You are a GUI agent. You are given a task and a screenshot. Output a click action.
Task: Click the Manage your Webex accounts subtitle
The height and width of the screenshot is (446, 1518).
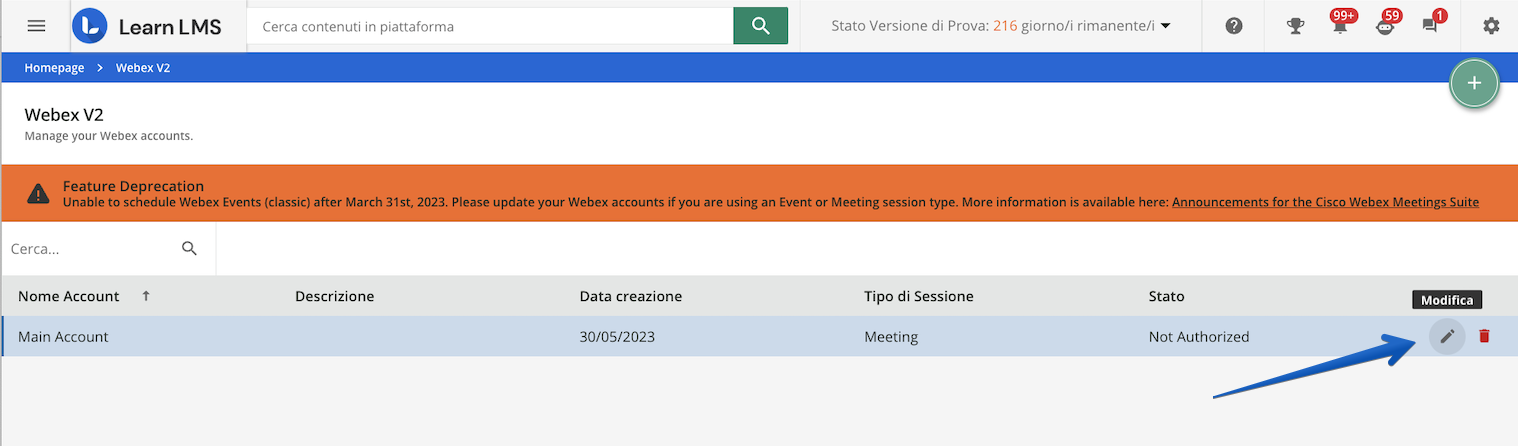(109, 136)
